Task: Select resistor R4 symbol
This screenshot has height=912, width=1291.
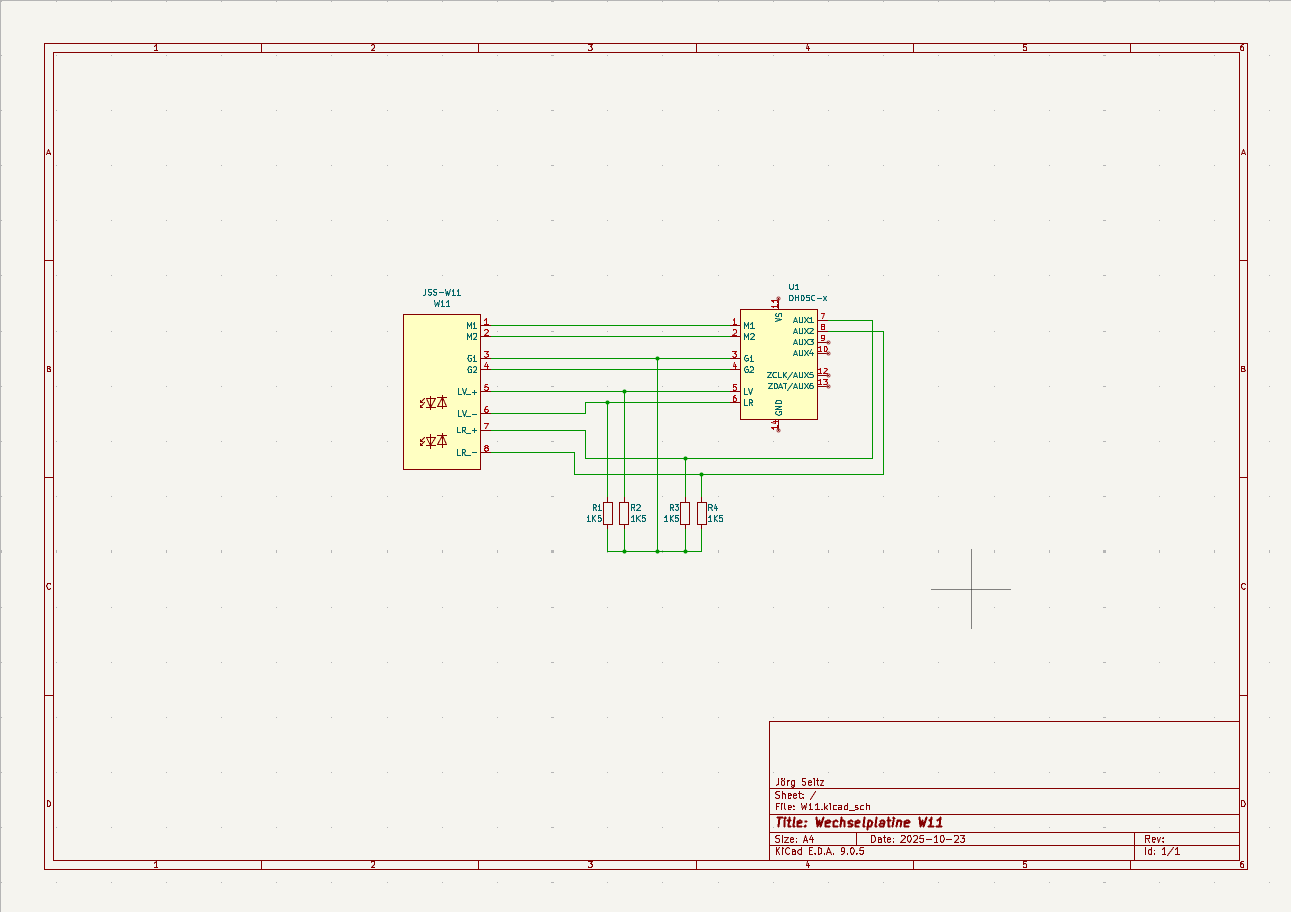Action: tap(702, 513)
